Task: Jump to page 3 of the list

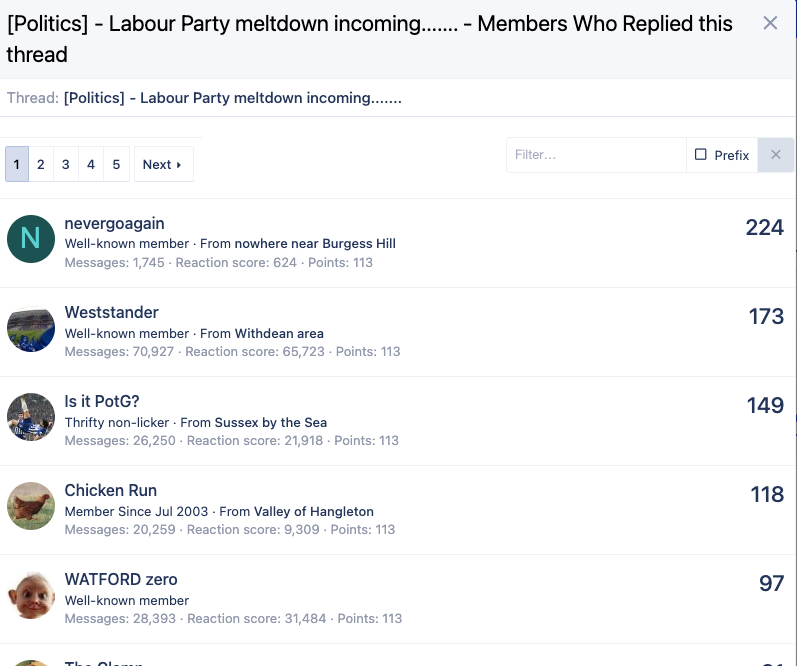Action: pos(66,164)
